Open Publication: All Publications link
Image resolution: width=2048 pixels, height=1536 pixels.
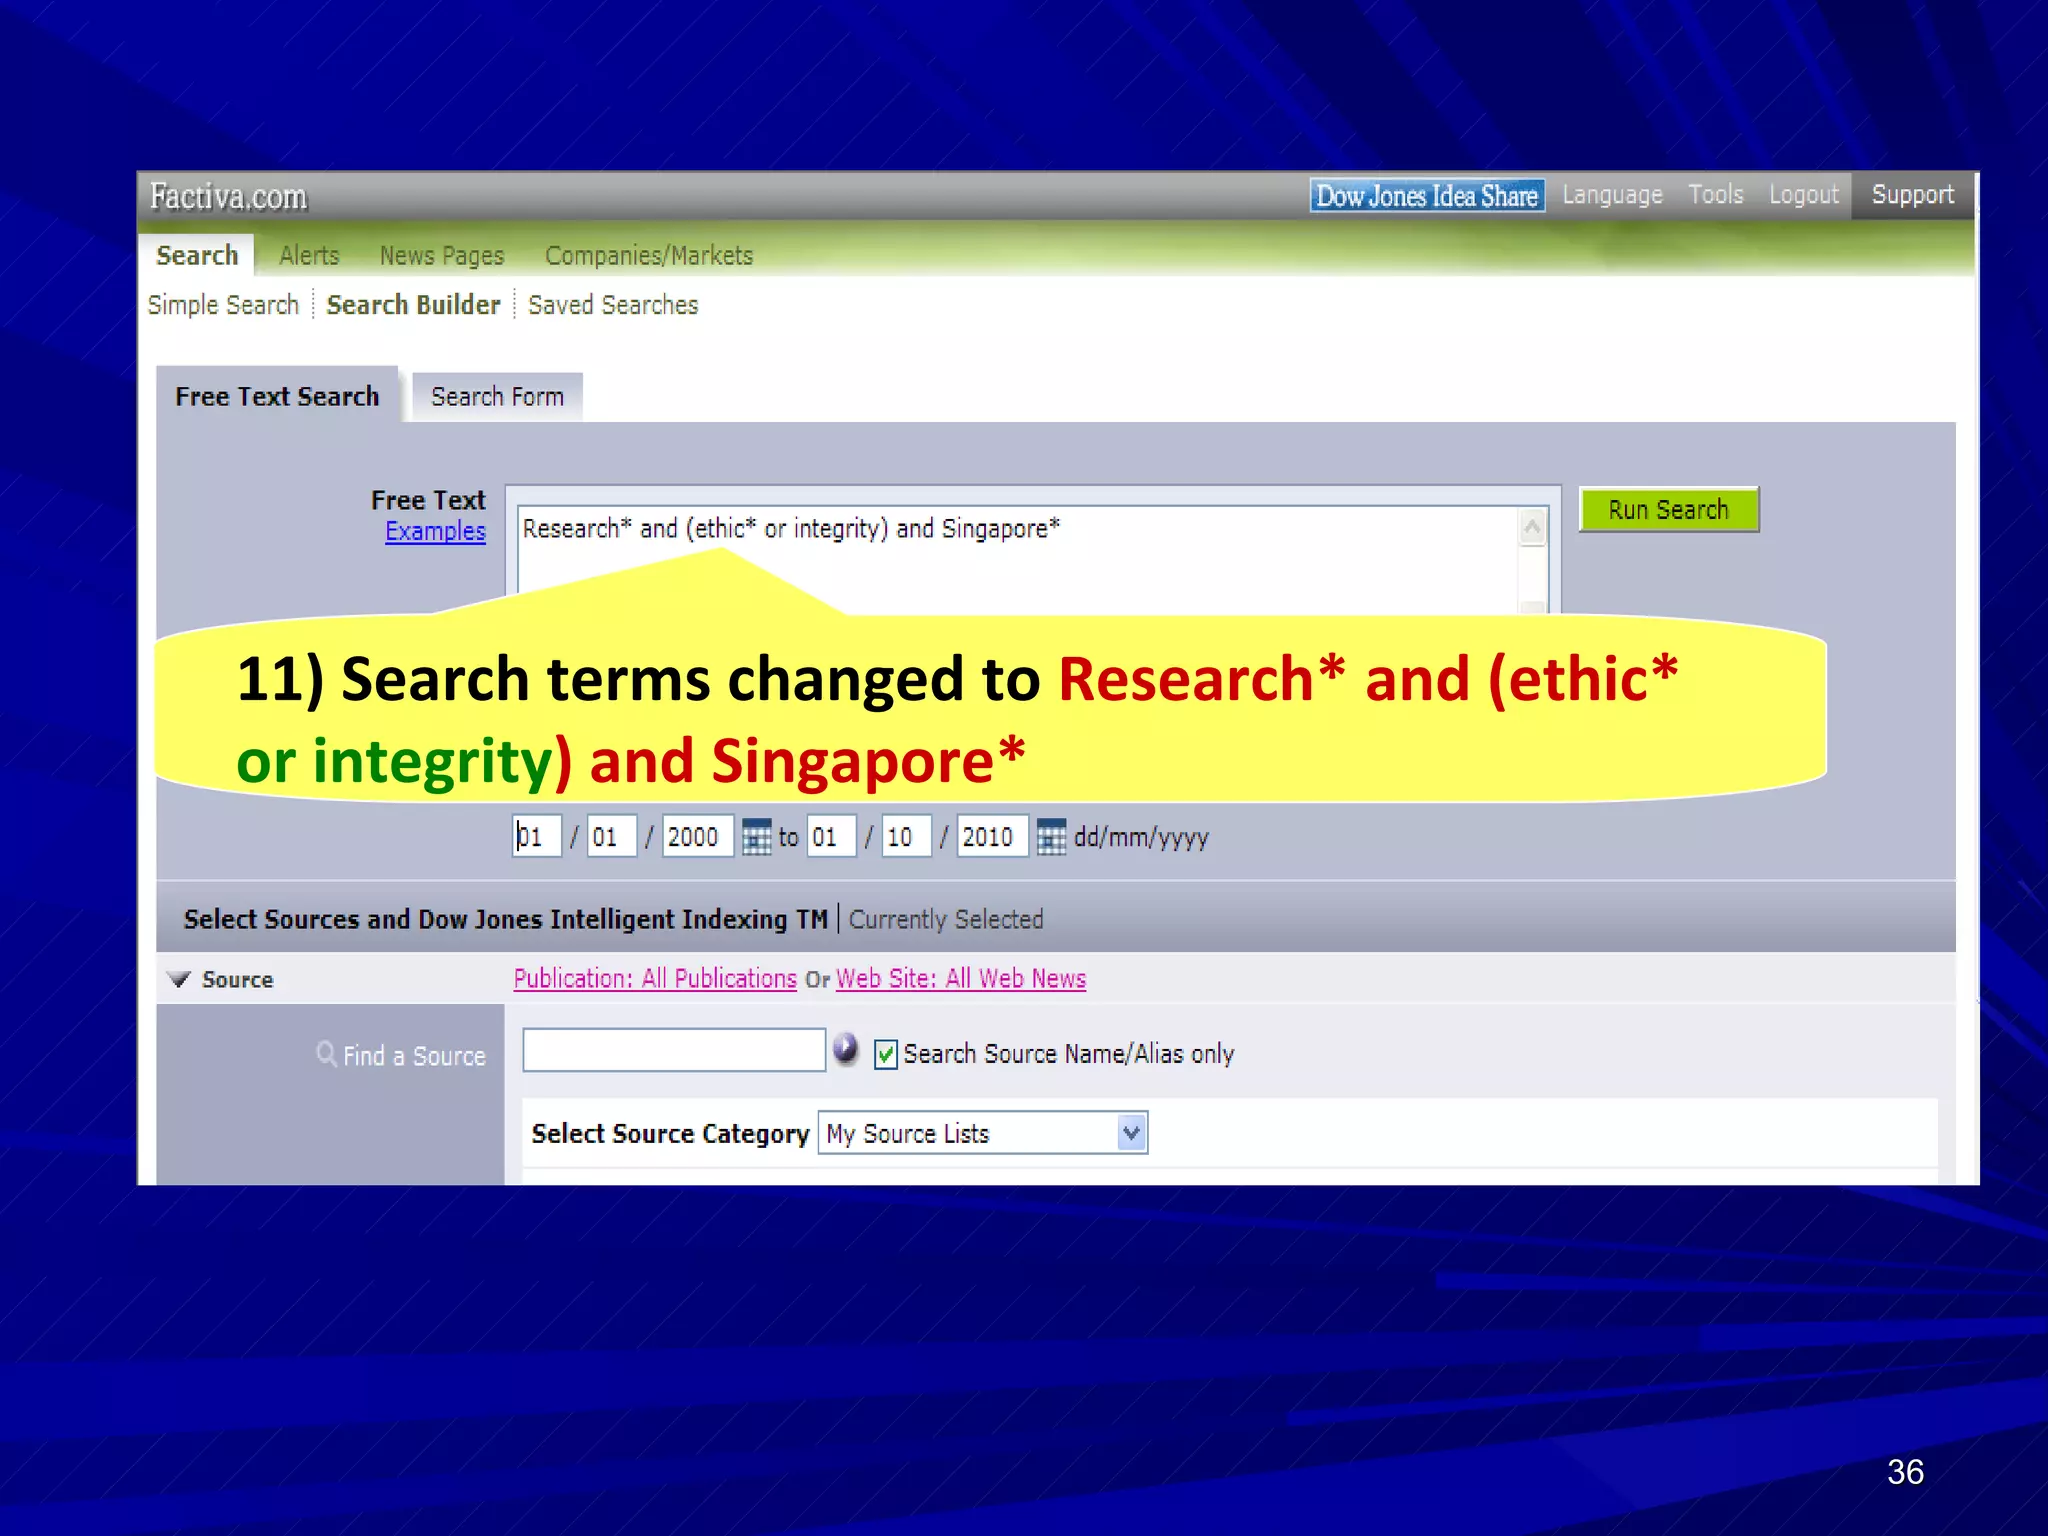(x=655, y=978)
